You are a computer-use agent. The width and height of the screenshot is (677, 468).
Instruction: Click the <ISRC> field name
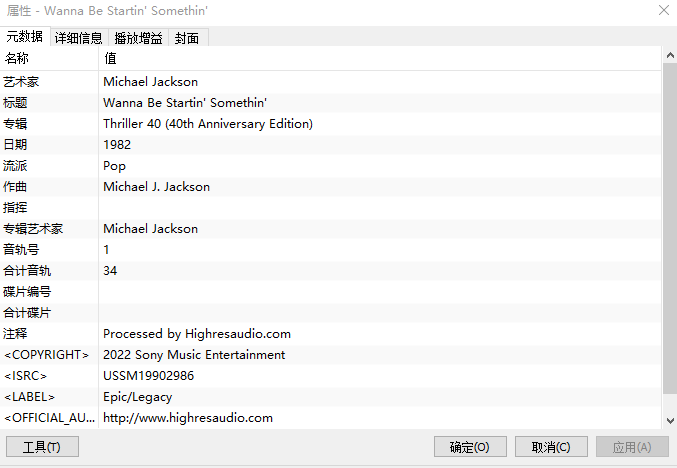25,376
